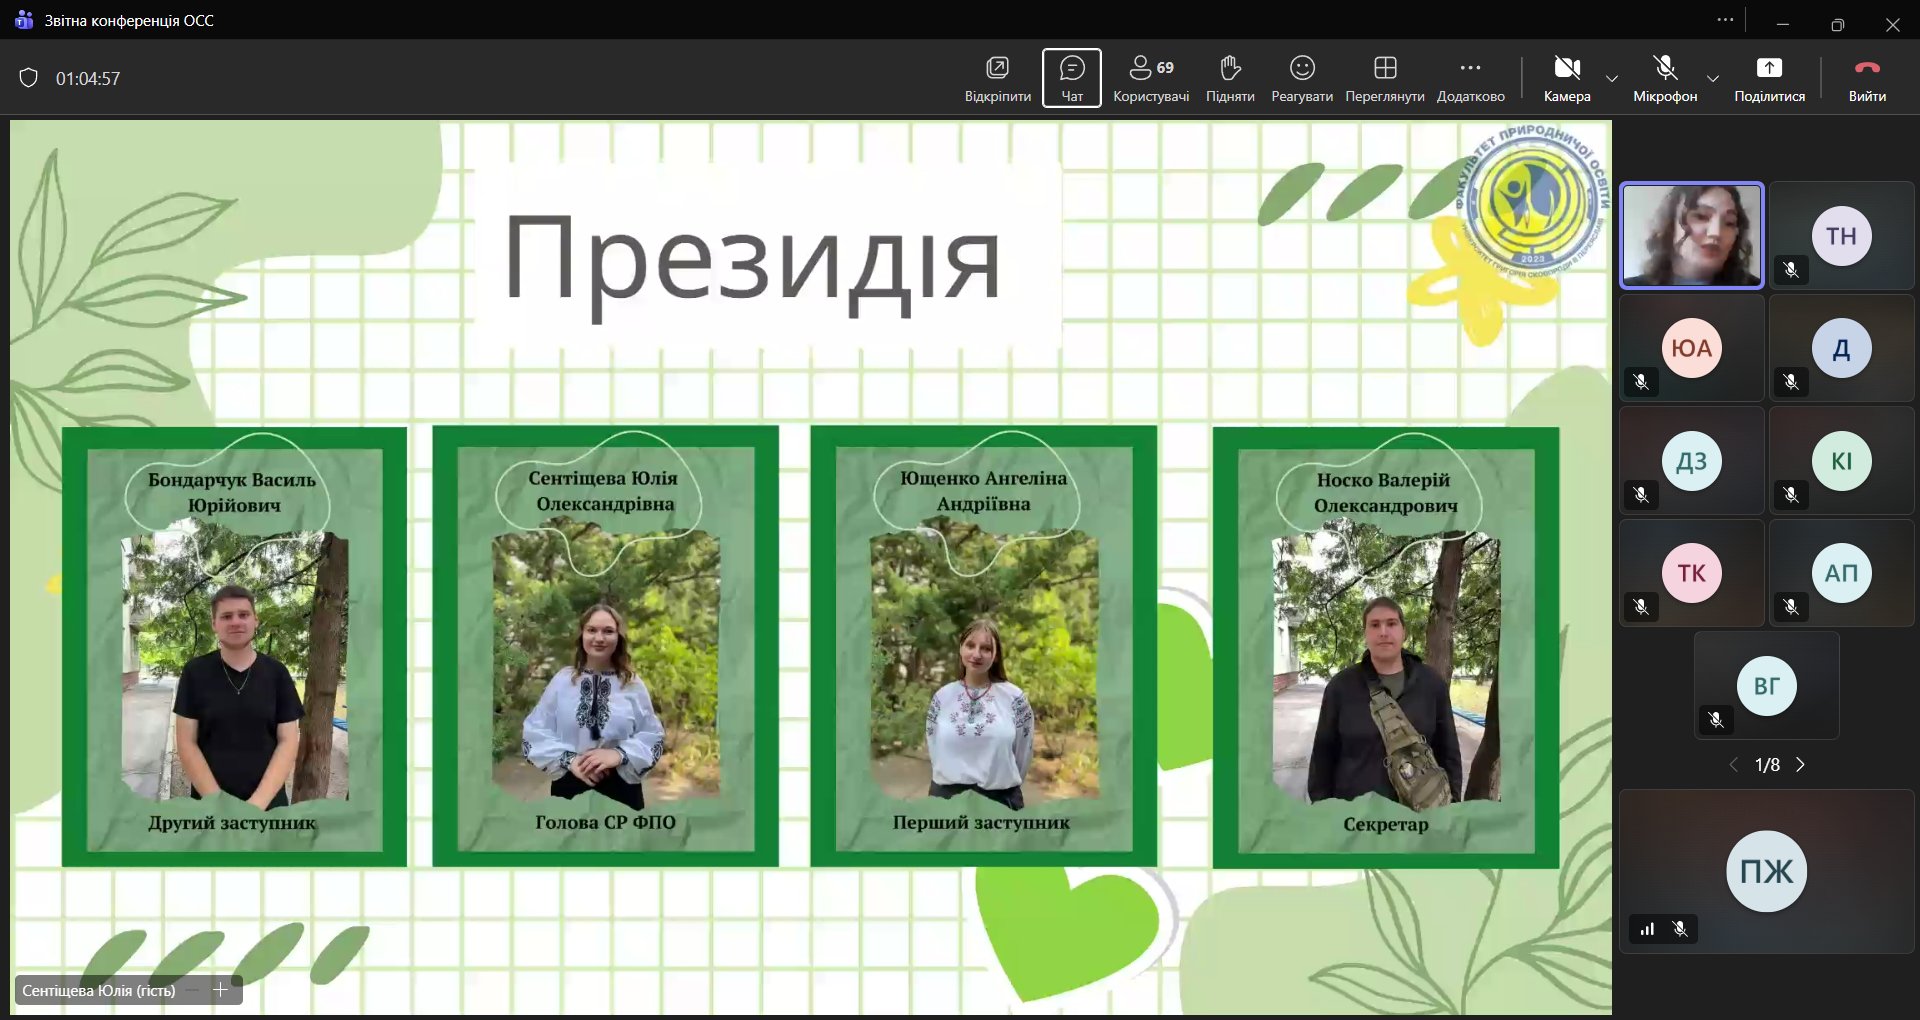Open the Користувачі participants list
Viewport: 1920px width, 1020px height.
pyautogui.click(x=1150, y=78)
